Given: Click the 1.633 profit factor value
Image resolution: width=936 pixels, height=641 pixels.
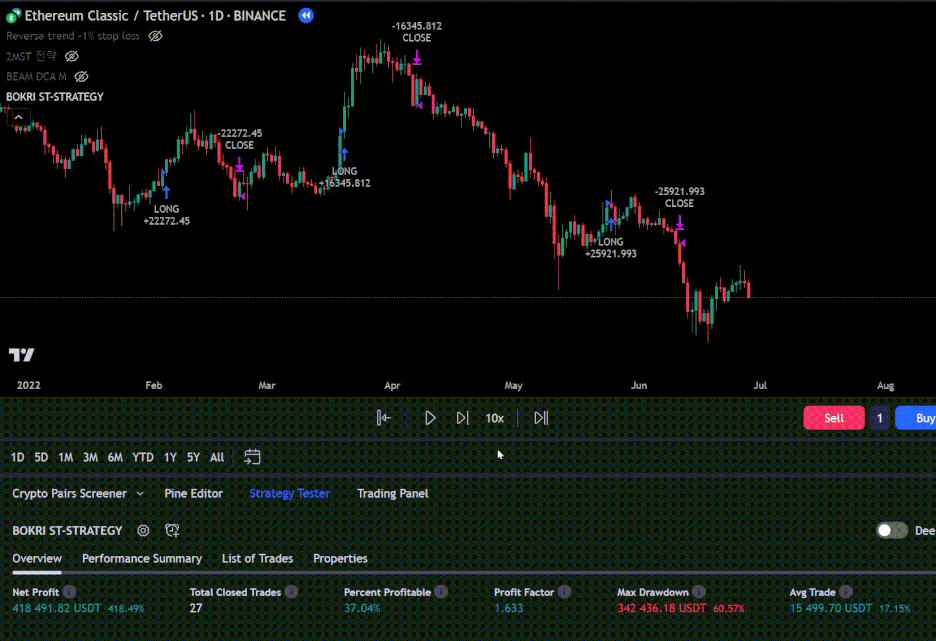Looking at the screenshot, I should pos(509,609).
